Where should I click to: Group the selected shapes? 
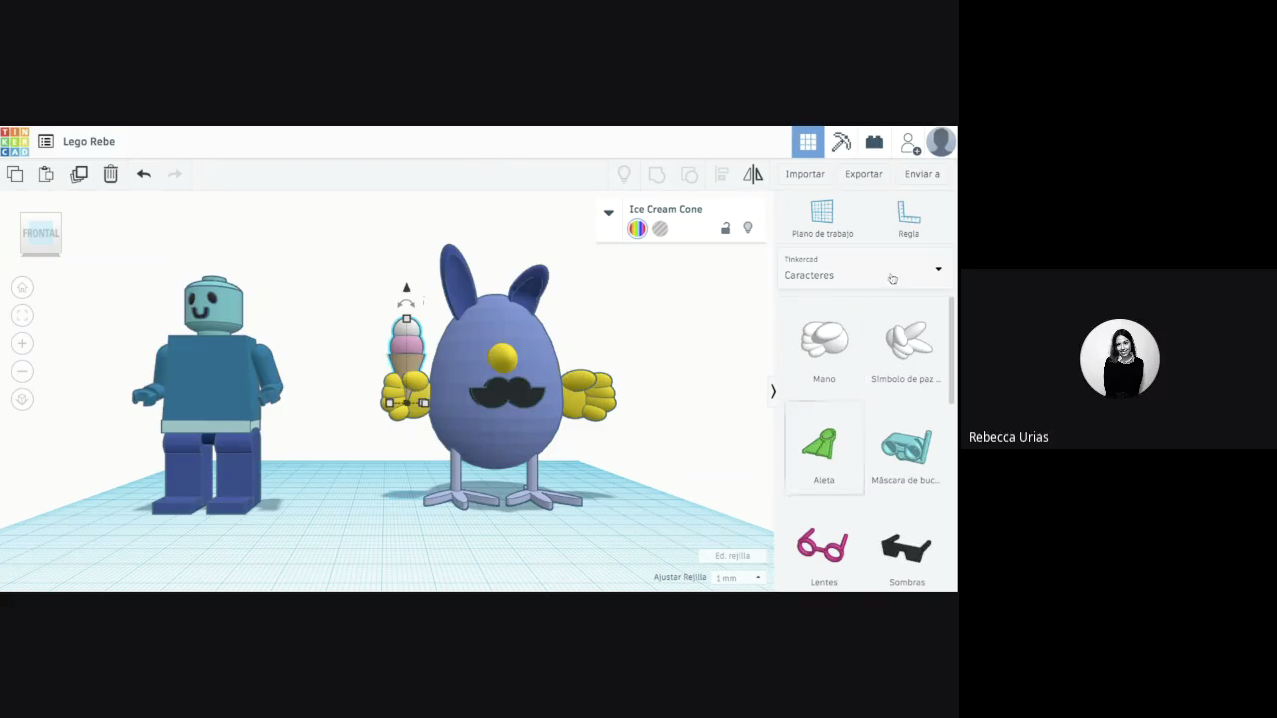click(657, 175)
